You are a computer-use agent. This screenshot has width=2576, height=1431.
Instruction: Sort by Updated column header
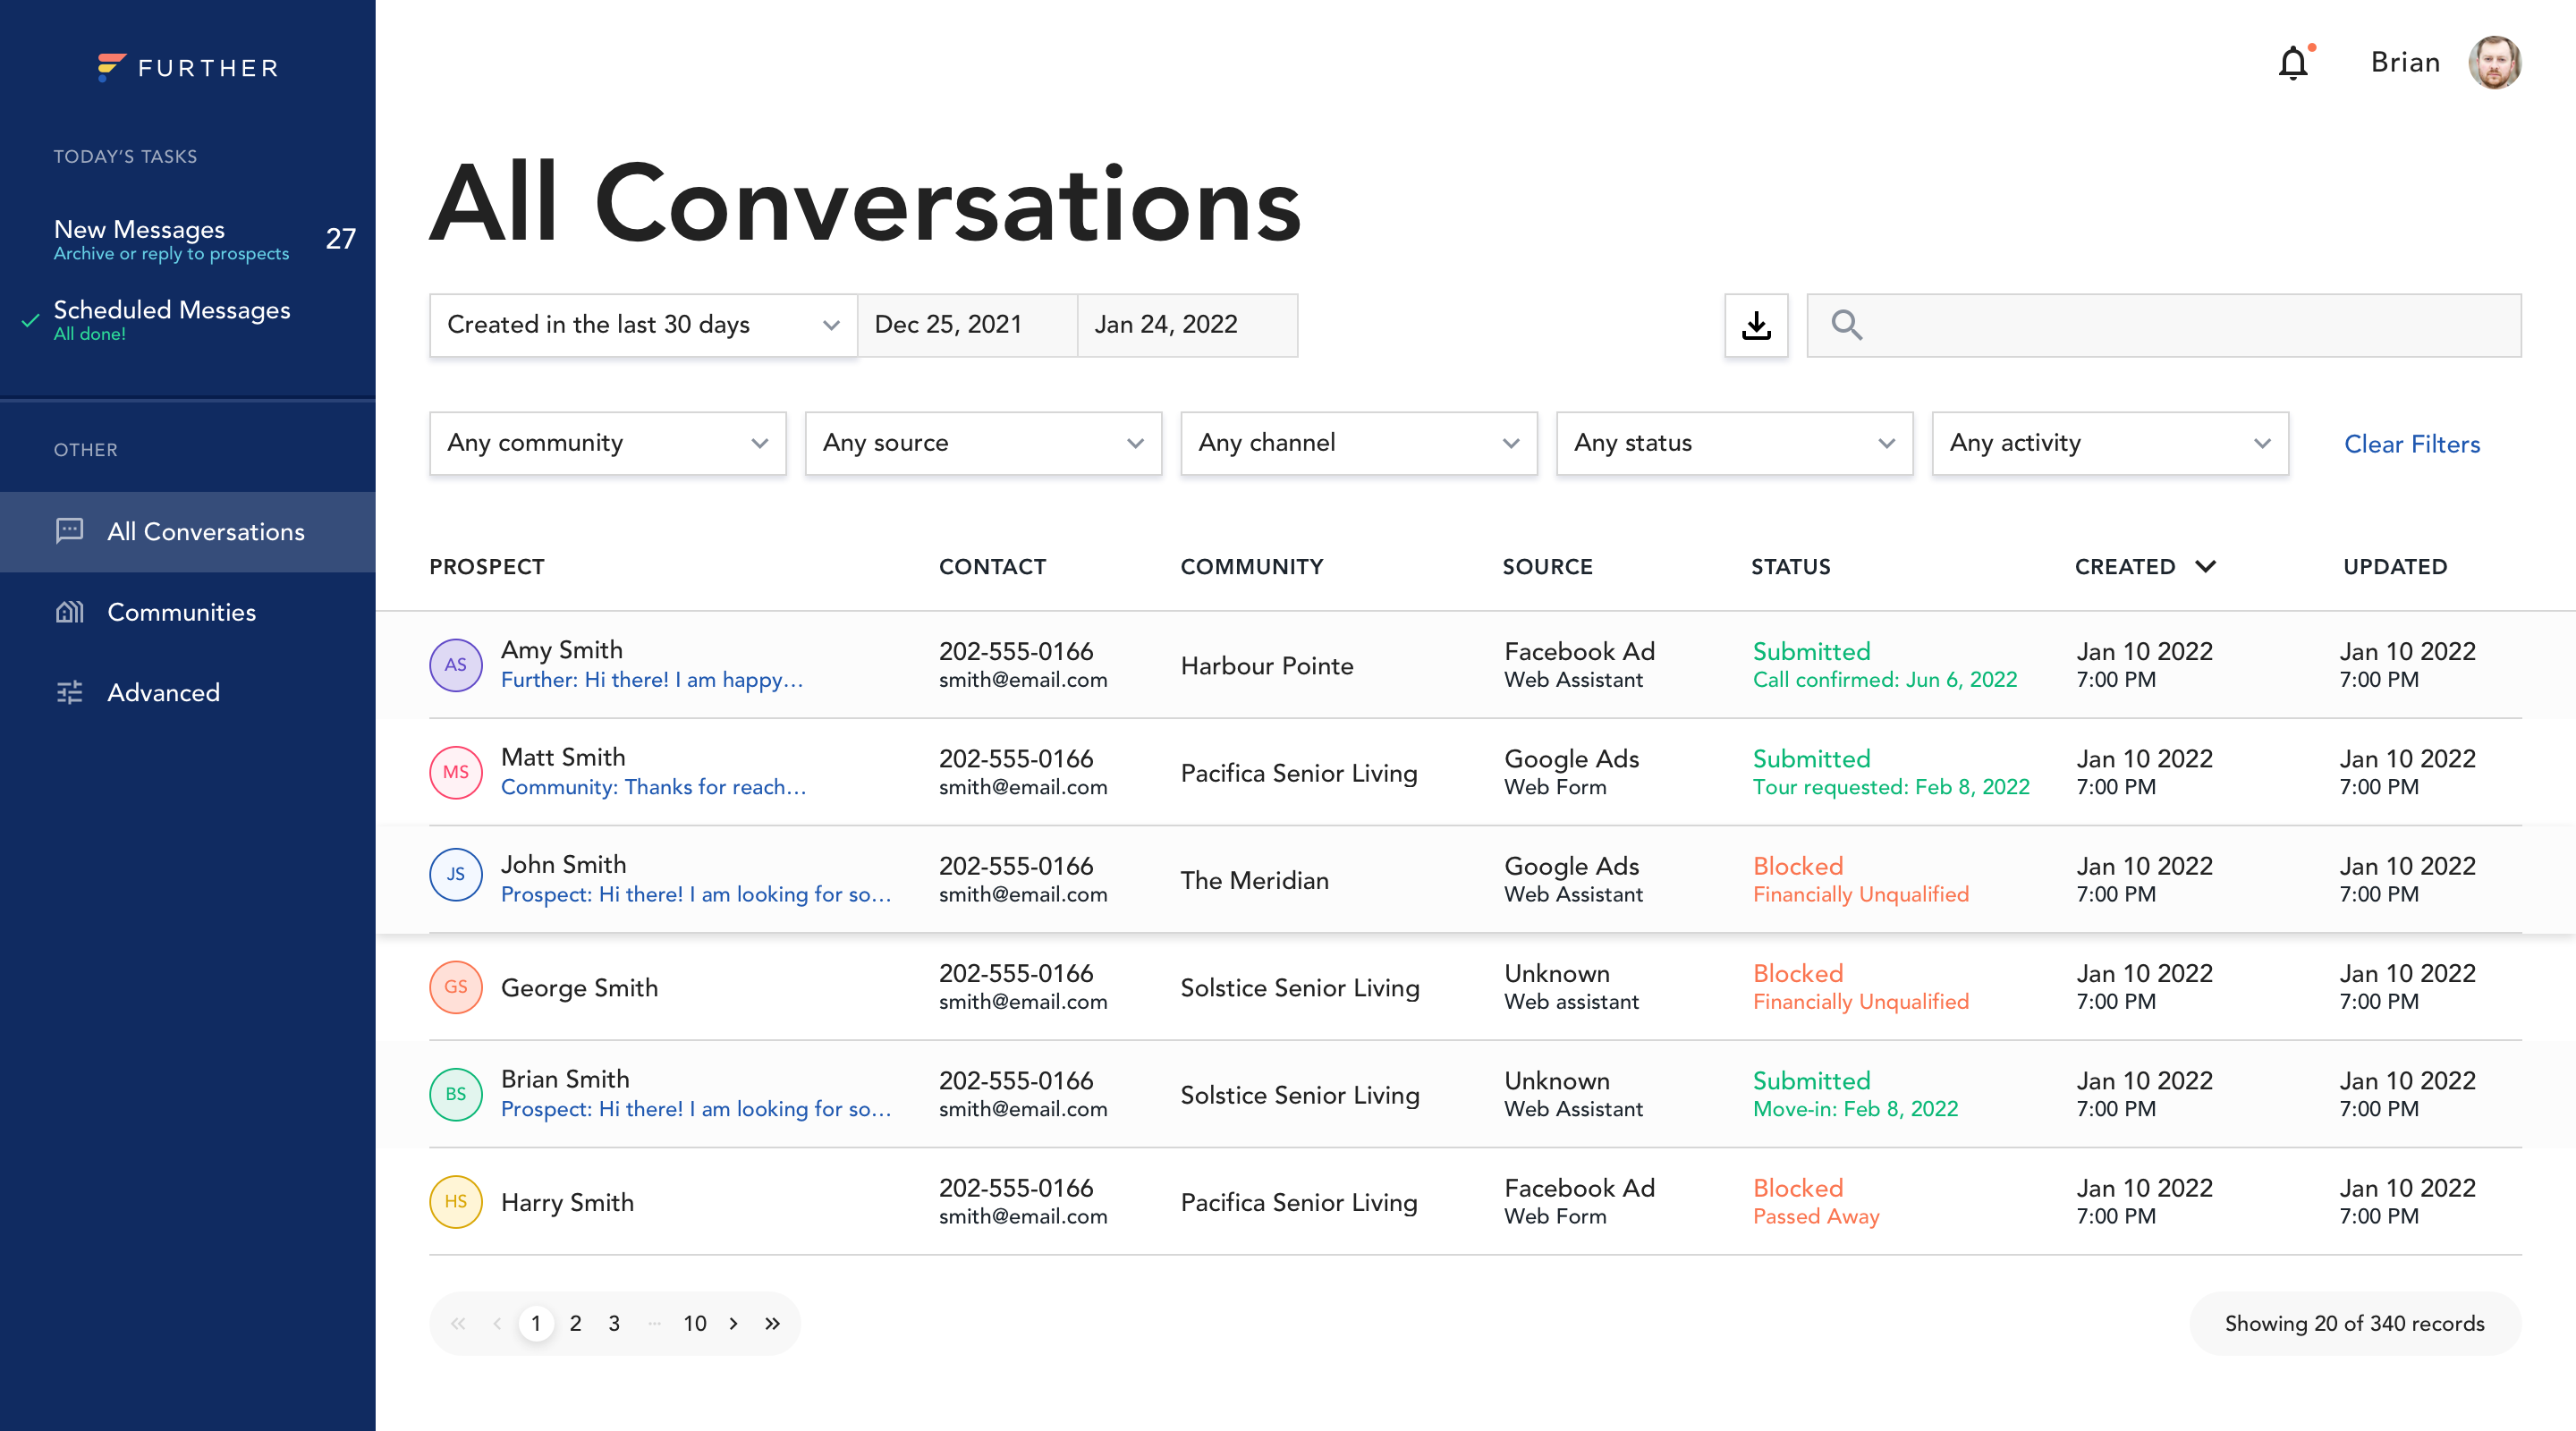coord(2395,567)
